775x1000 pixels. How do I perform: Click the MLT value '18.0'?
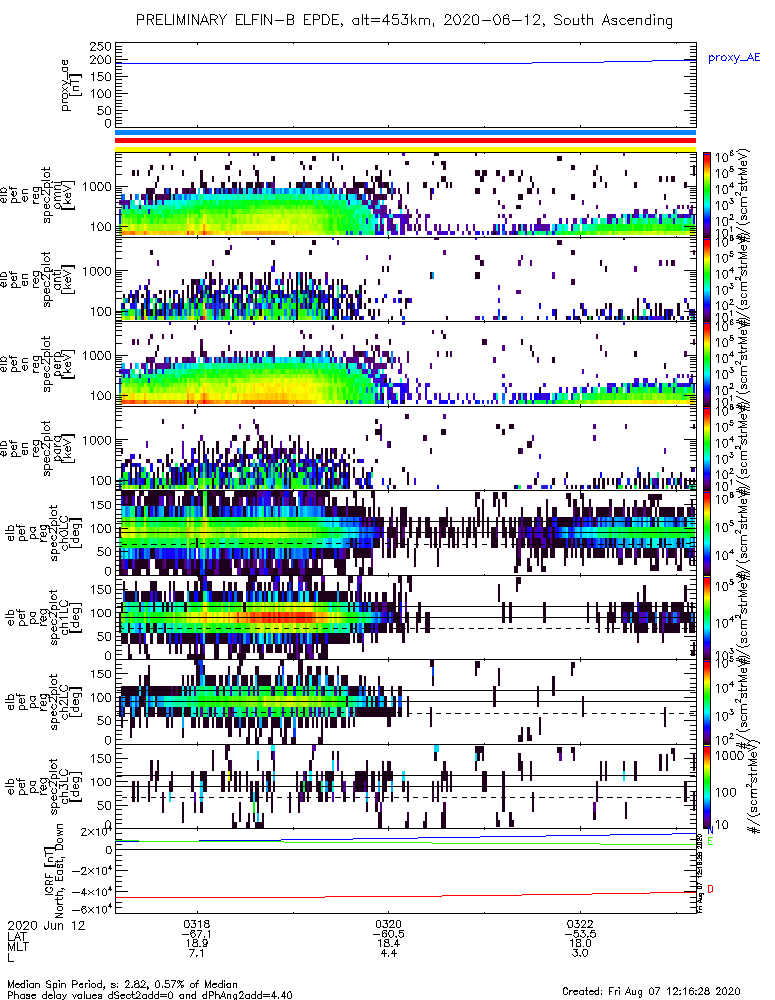click(x=580, y=943)
